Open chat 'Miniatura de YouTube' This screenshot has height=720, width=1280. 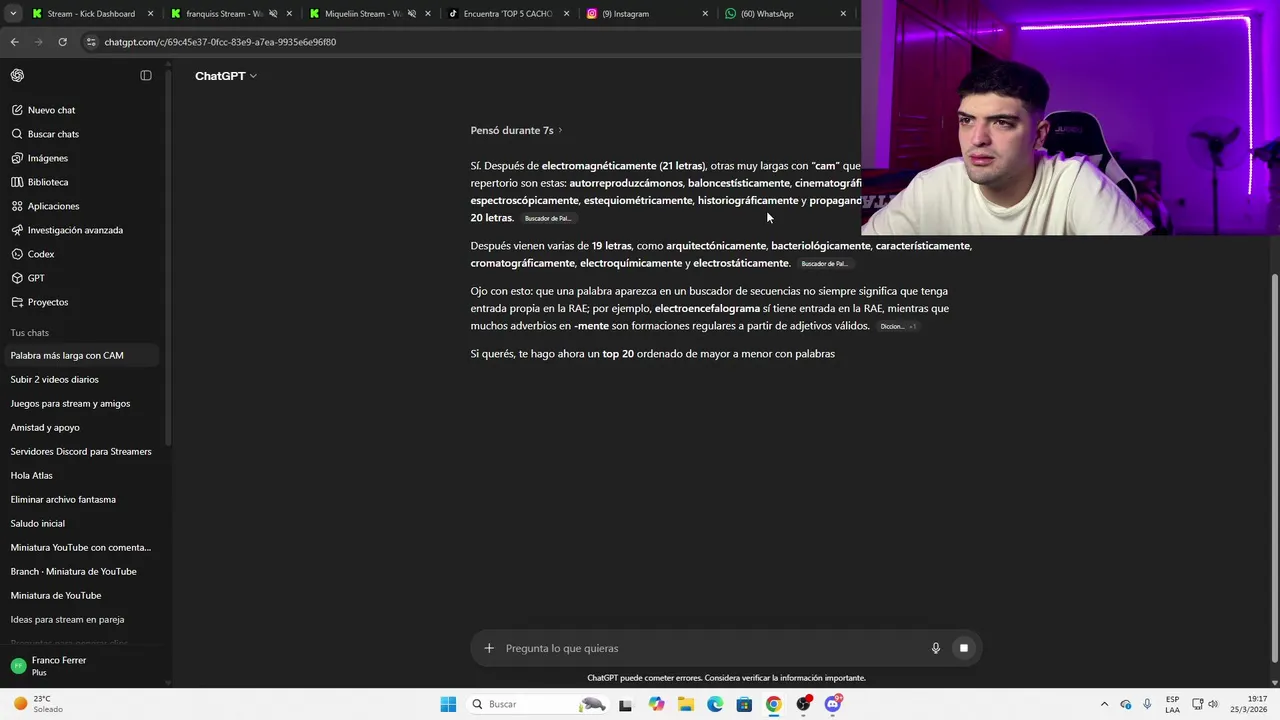point(80,596)
